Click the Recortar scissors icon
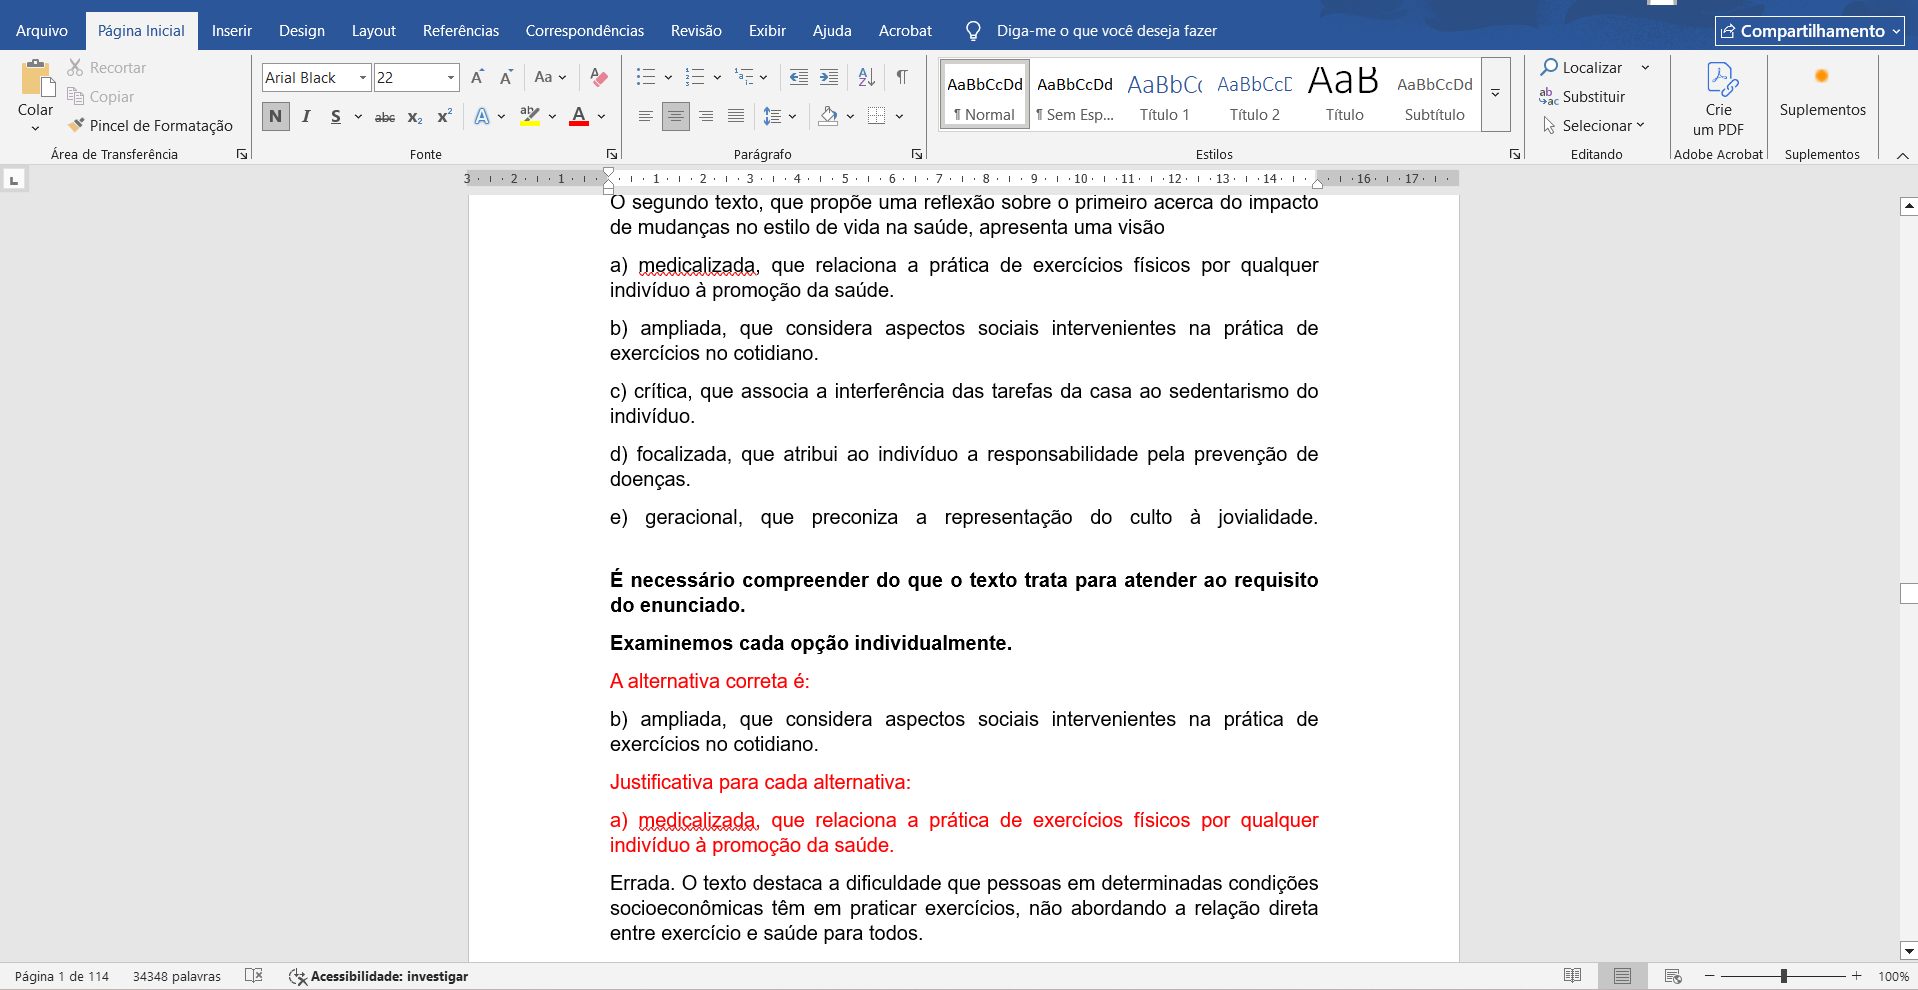 click(x=75, y=67)
